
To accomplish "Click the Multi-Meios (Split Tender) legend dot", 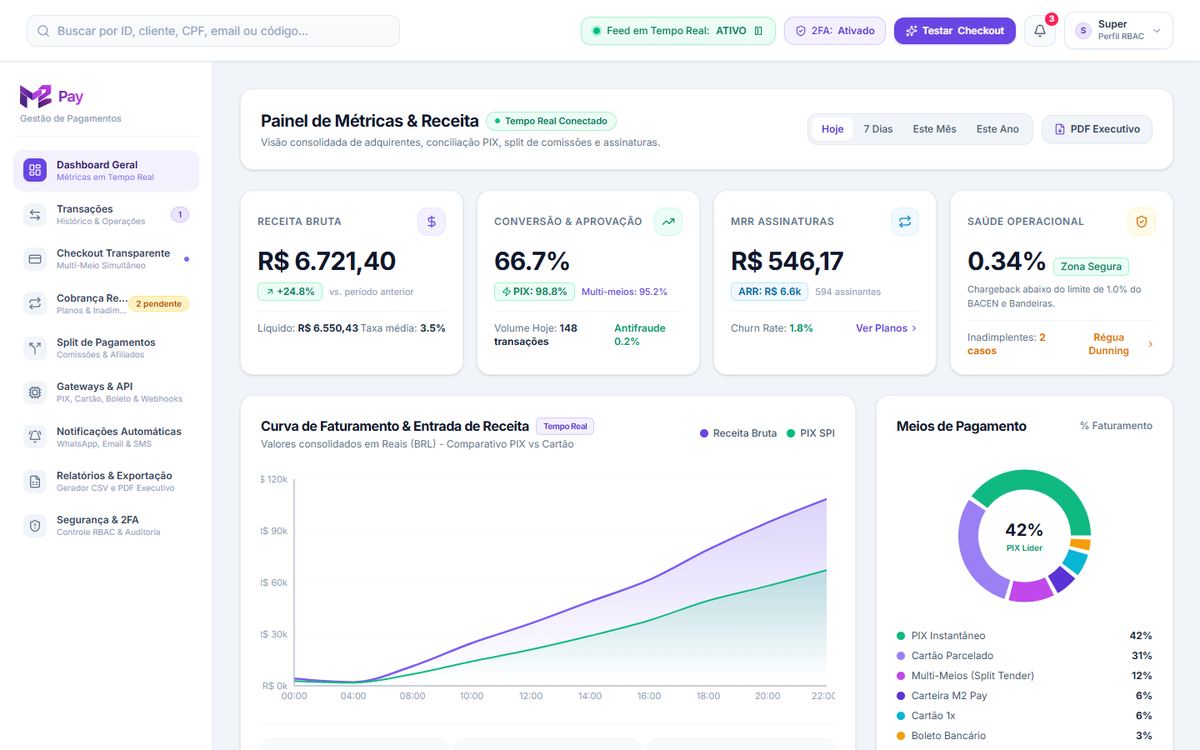I will [x=901, y=676].
